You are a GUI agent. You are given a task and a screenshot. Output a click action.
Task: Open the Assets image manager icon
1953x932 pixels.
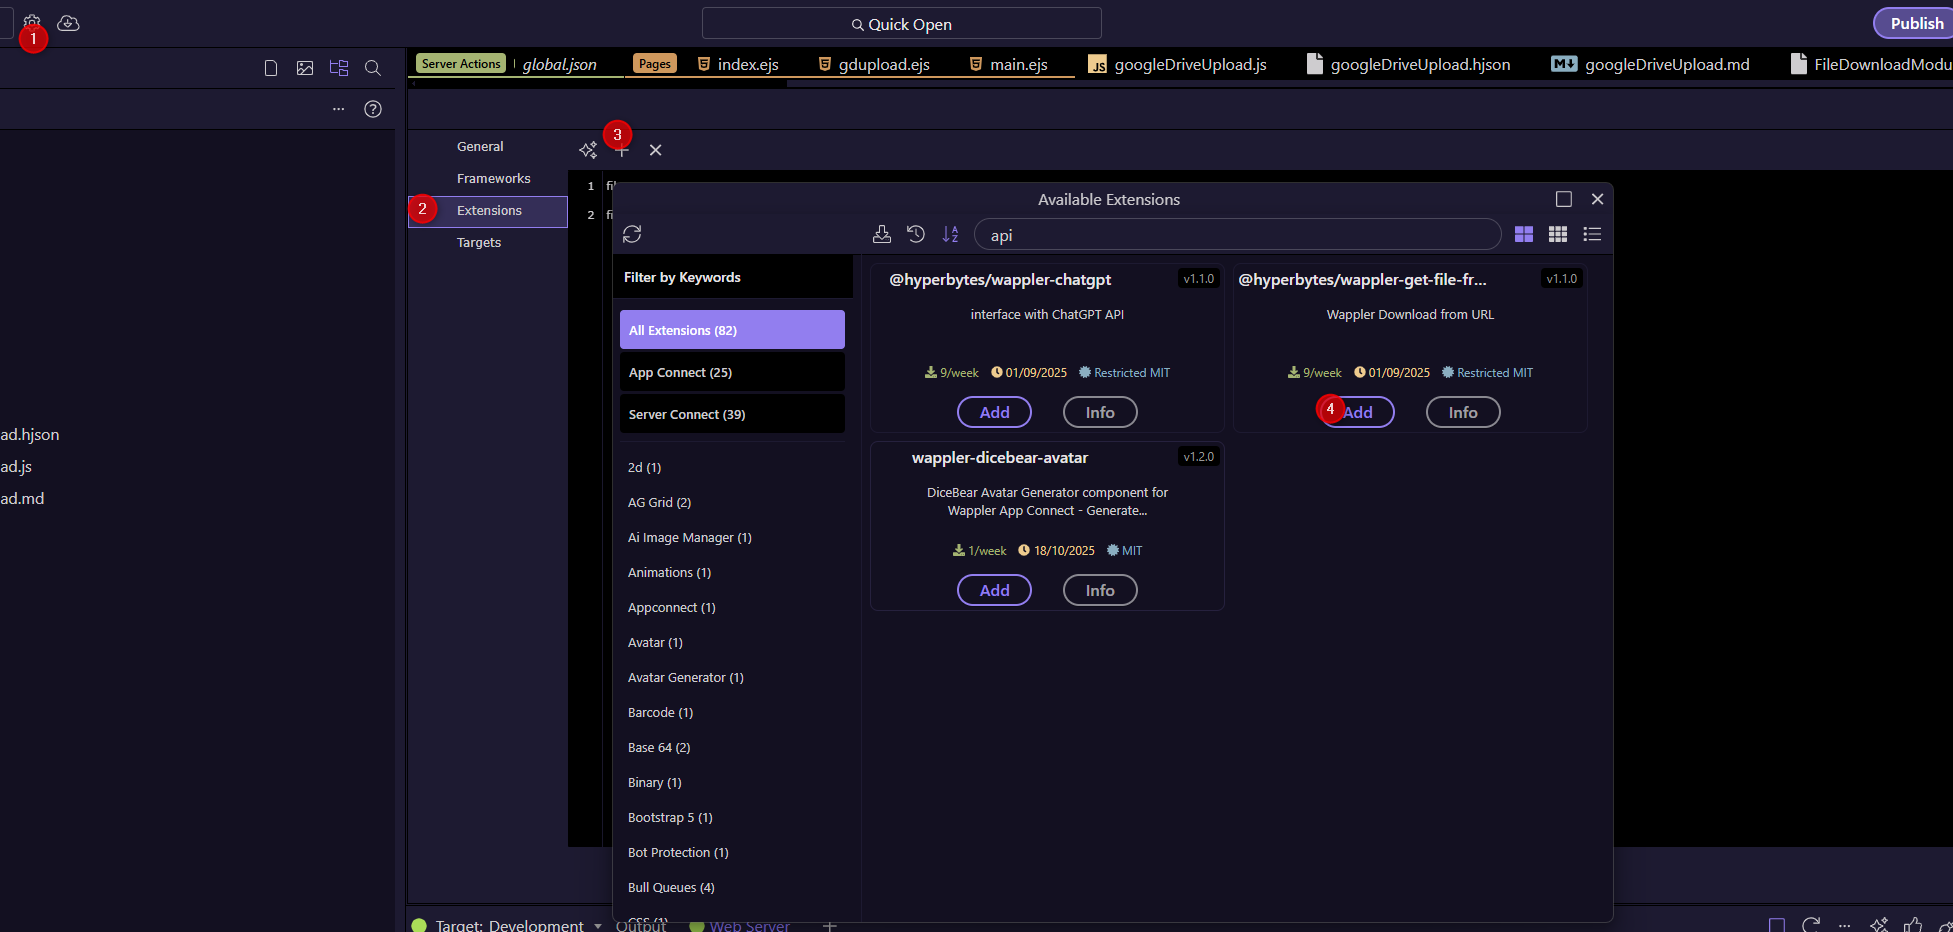[305, 68]
